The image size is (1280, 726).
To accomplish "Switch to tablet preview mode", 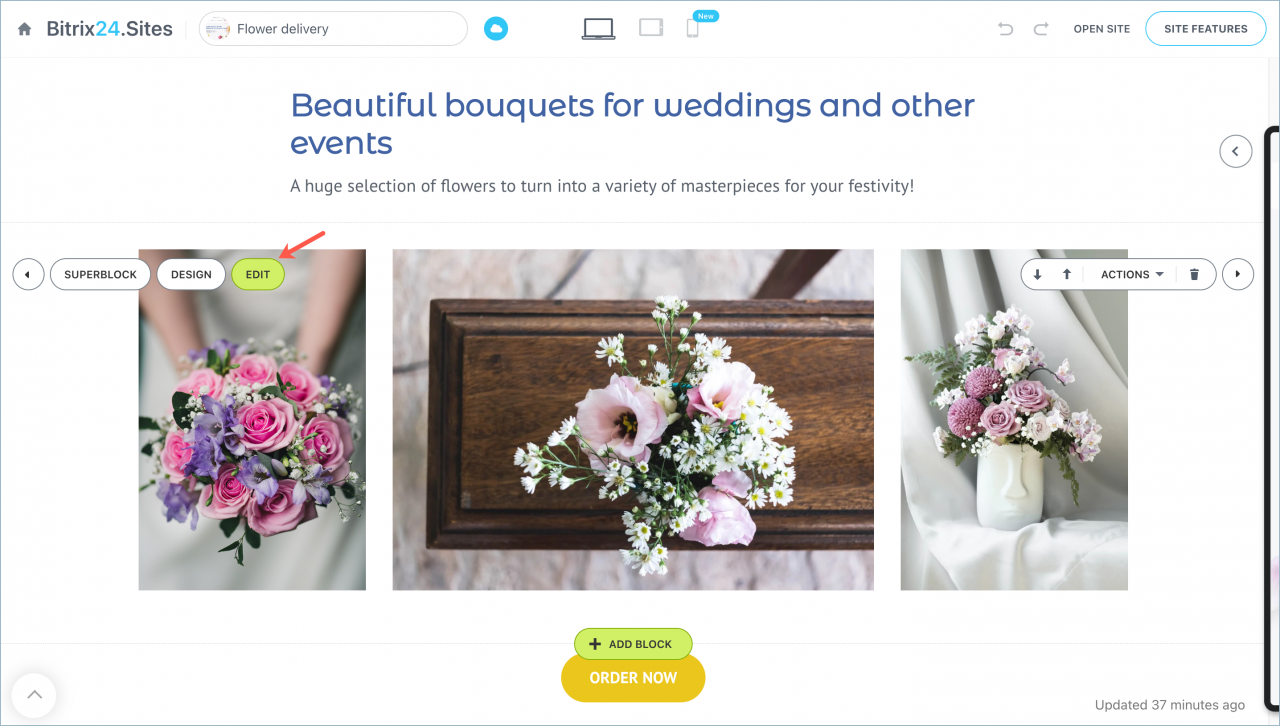I will click(x=651, y=28).
